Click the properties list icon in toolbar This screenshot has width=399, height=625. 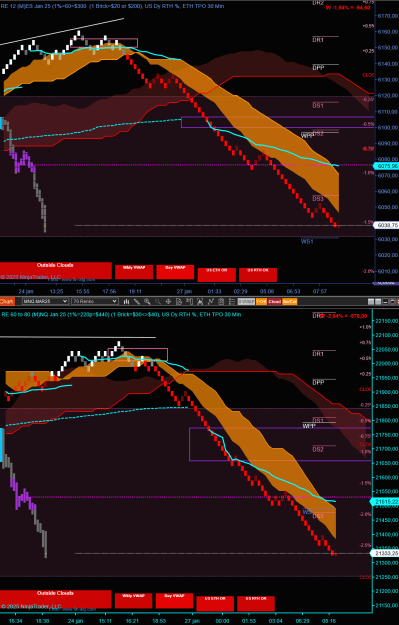(x=232, y=301)
